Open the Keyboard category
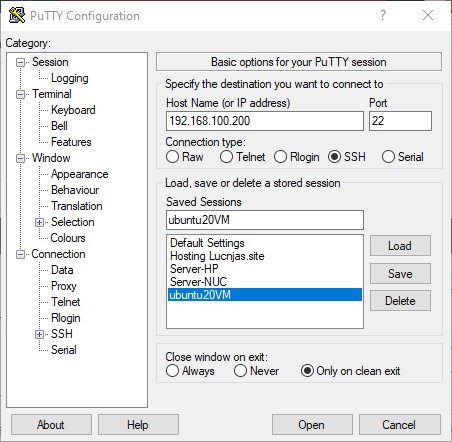Screen dimensions: 452x442 point(73,110)
